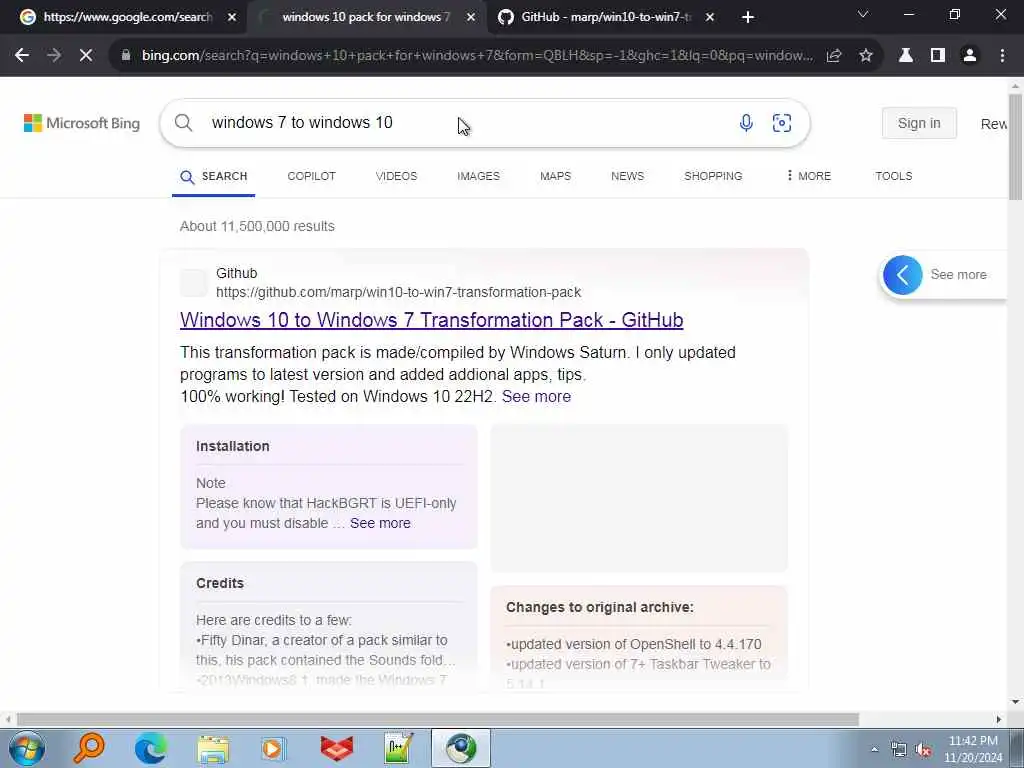The width and height of the screenshot is (1024, 768).
Task: Open the Credits card heading
Action: [219, 583]
